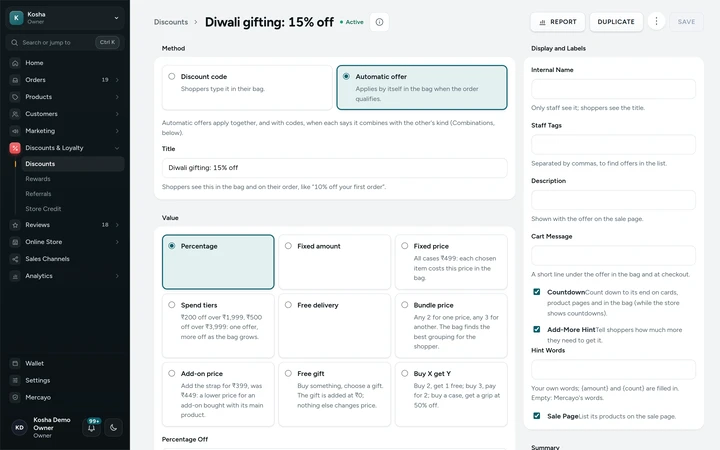Choose the Free delivery value type
Screen dimensions: 720x450
tap(334, 326)
